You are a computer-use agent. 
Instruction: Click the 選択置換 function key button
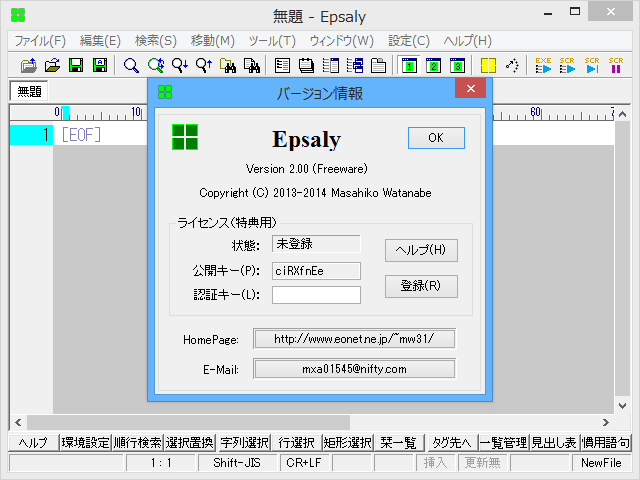[x=189, y=442]
